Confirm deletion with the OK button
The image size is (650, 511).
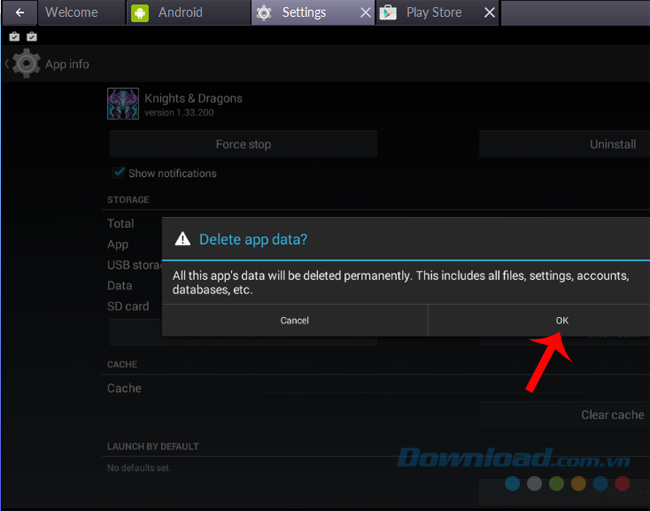pyautogui.click(x=539, y=320)
